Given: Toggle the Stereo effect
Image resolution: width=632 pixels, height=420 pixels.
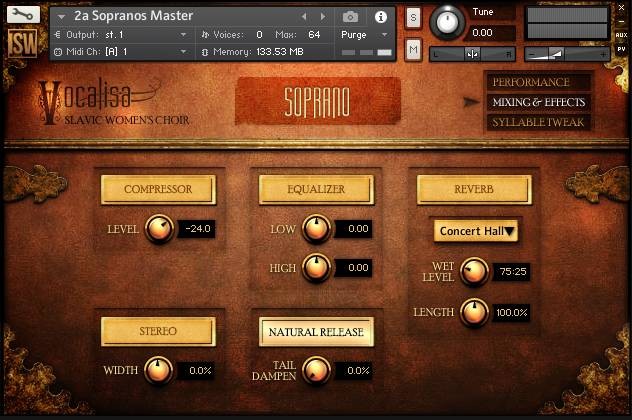Looking at the screenshot, I should tap(158, 331).
